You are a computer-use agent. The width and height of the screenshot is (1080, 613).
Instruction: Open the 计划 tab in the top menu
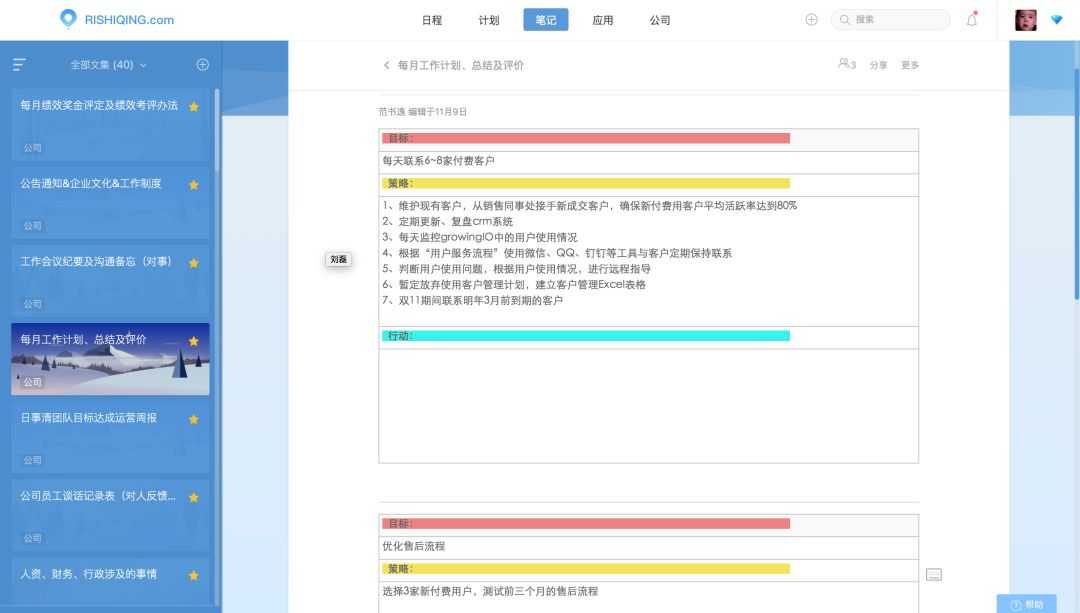pyautogui.click(x=489, y=19)
